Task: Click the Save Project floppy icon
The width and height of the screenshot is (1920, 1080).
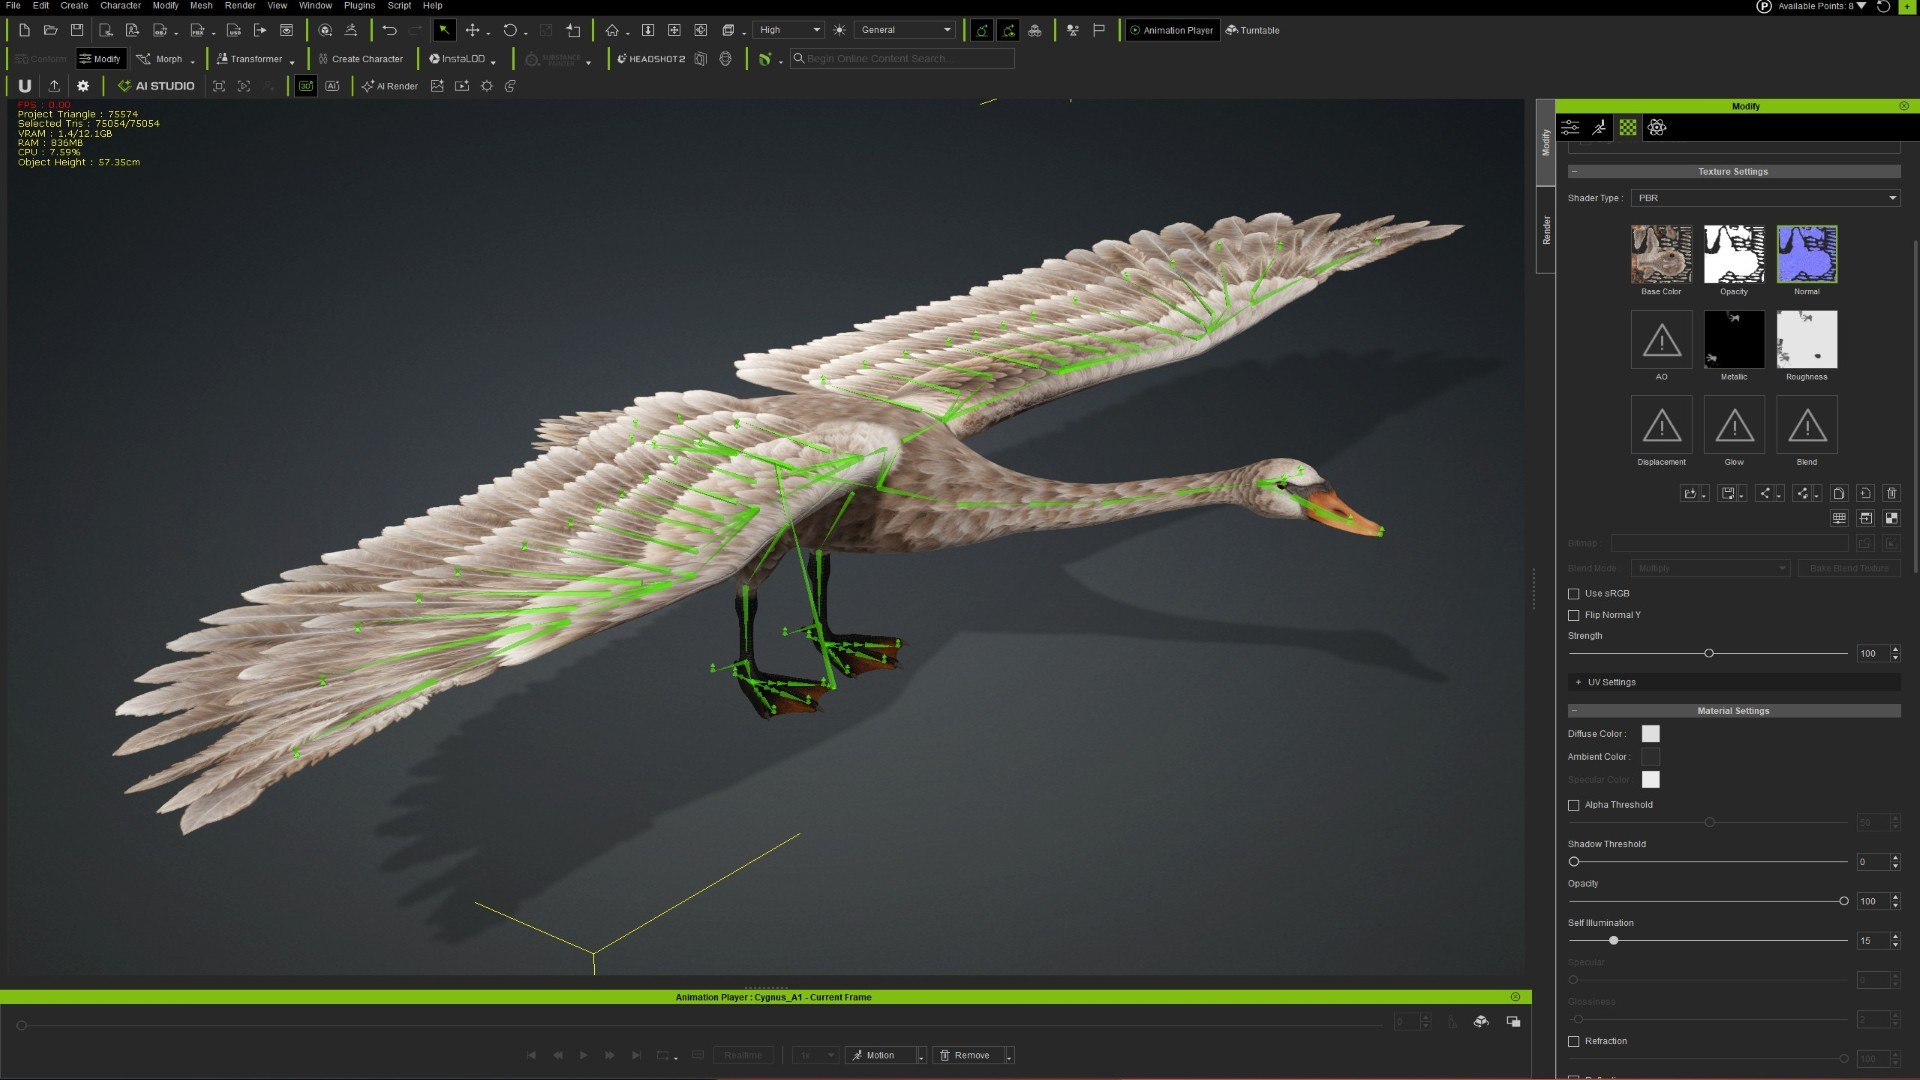Action: pos(77,30)
